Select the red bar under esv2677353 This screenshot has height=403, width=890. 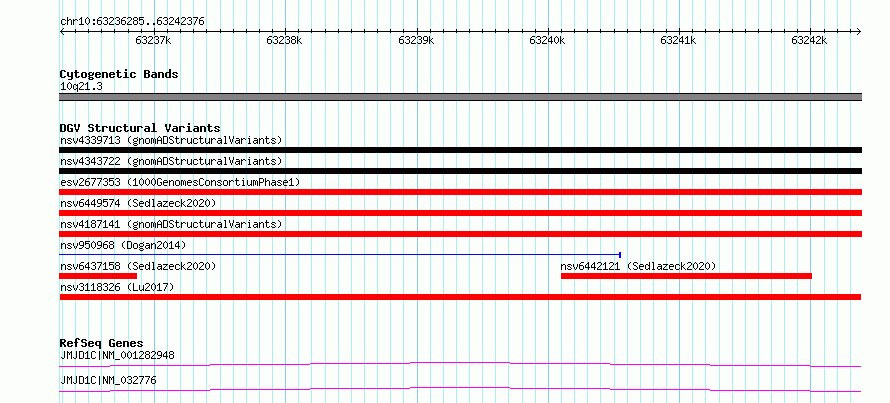tap(460, 192)
